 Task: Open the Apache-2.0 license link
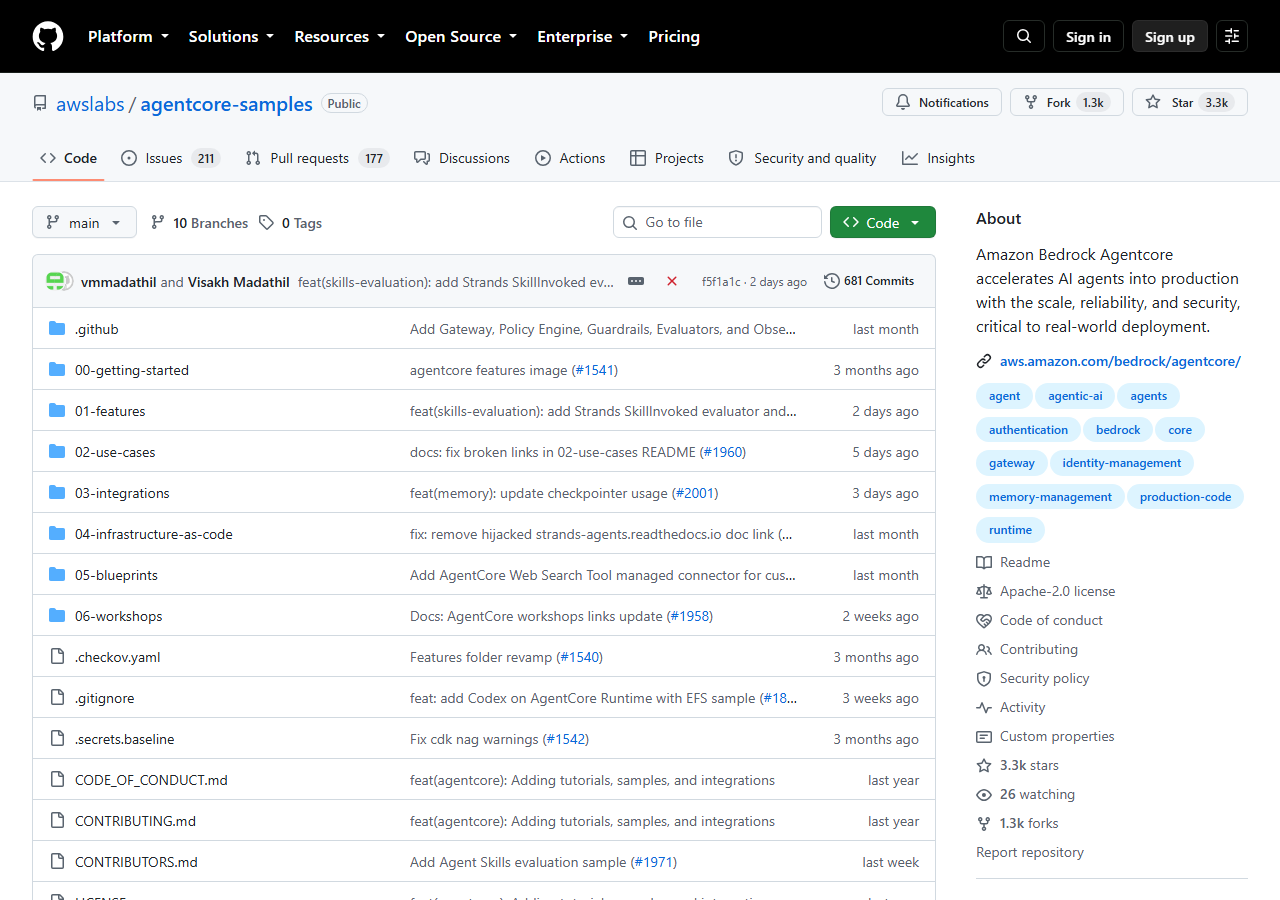coord(1046,591)
